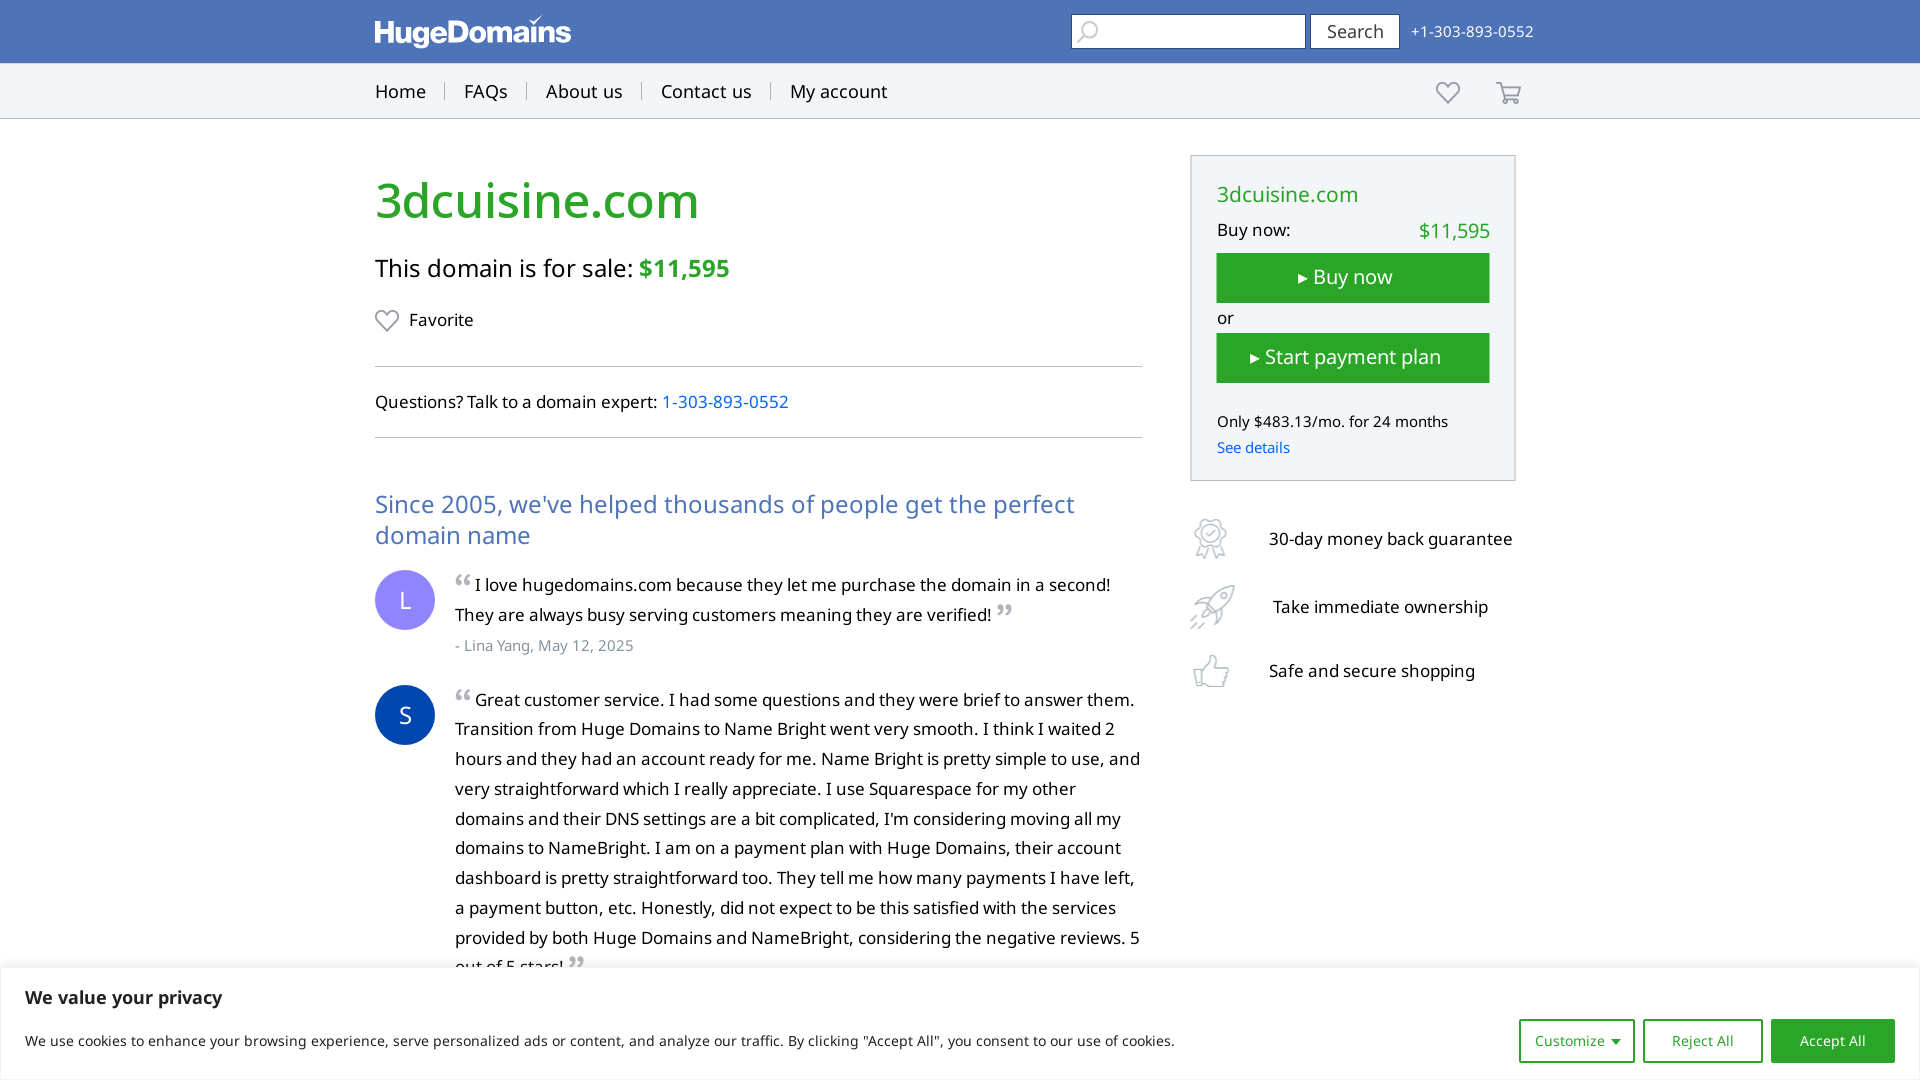This screenshot has height=1080, width=1920.
Task: Go to the About us page
Action: (584, 92)
